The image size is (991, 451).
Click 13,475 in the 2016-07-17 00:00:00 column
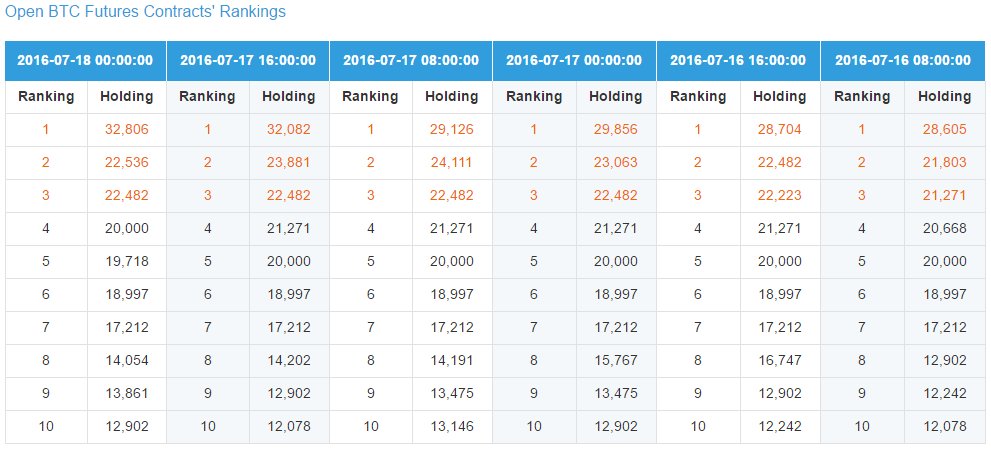pyautogui.click(x=616, y=394)
